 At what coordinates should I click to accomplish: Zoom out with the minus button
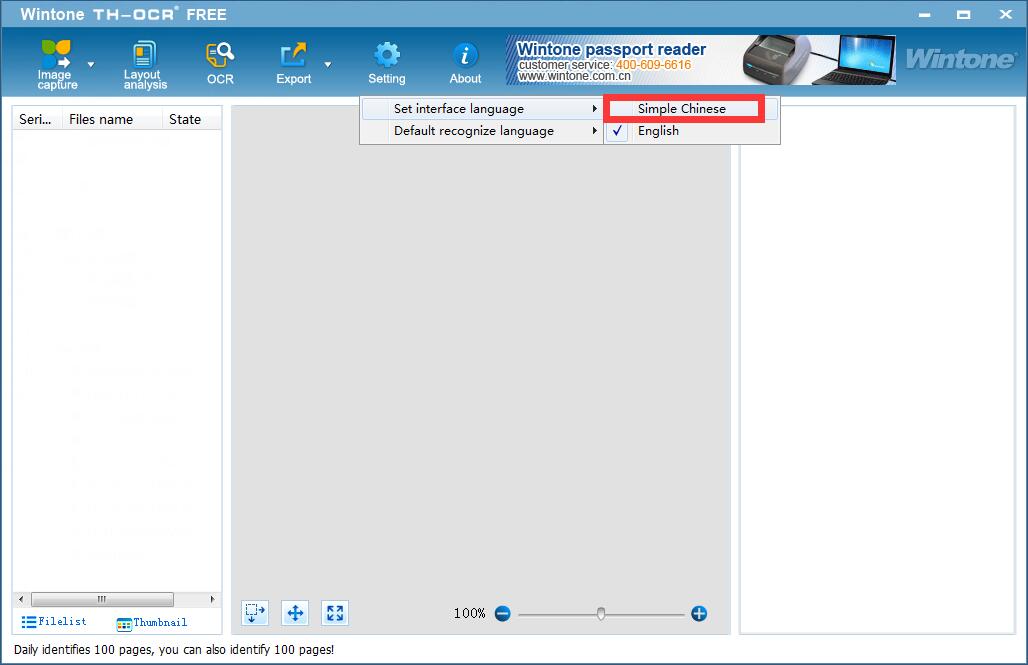502,613
